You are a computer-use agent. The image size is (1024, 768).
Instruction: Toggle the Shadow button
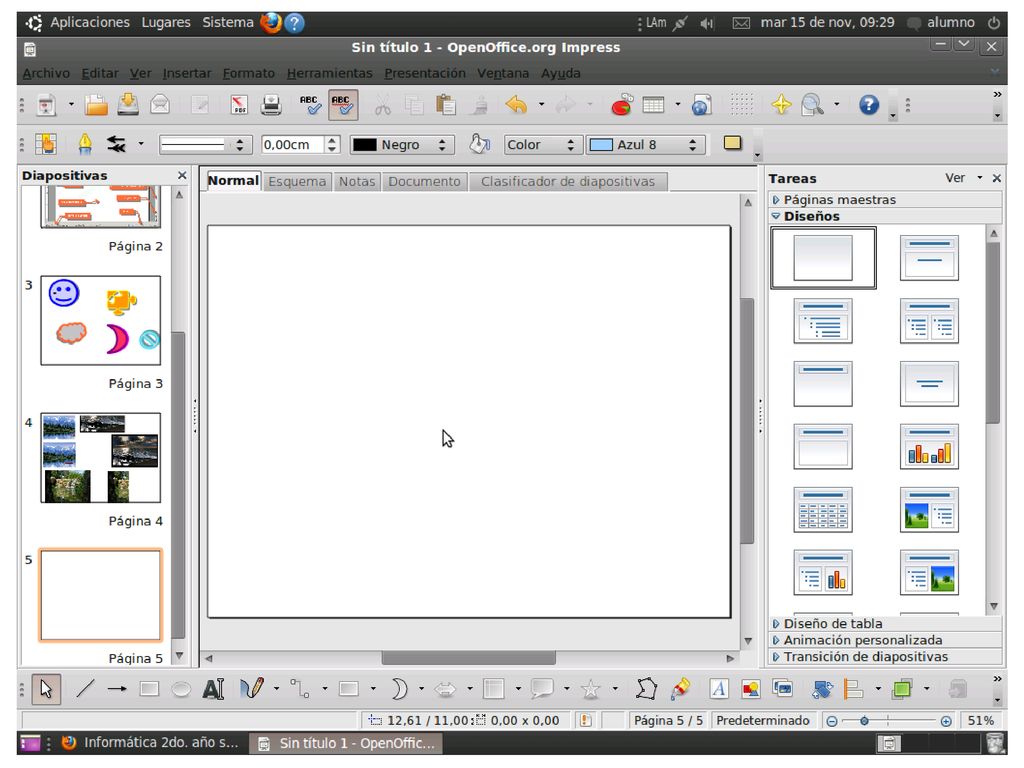(733, 143)
